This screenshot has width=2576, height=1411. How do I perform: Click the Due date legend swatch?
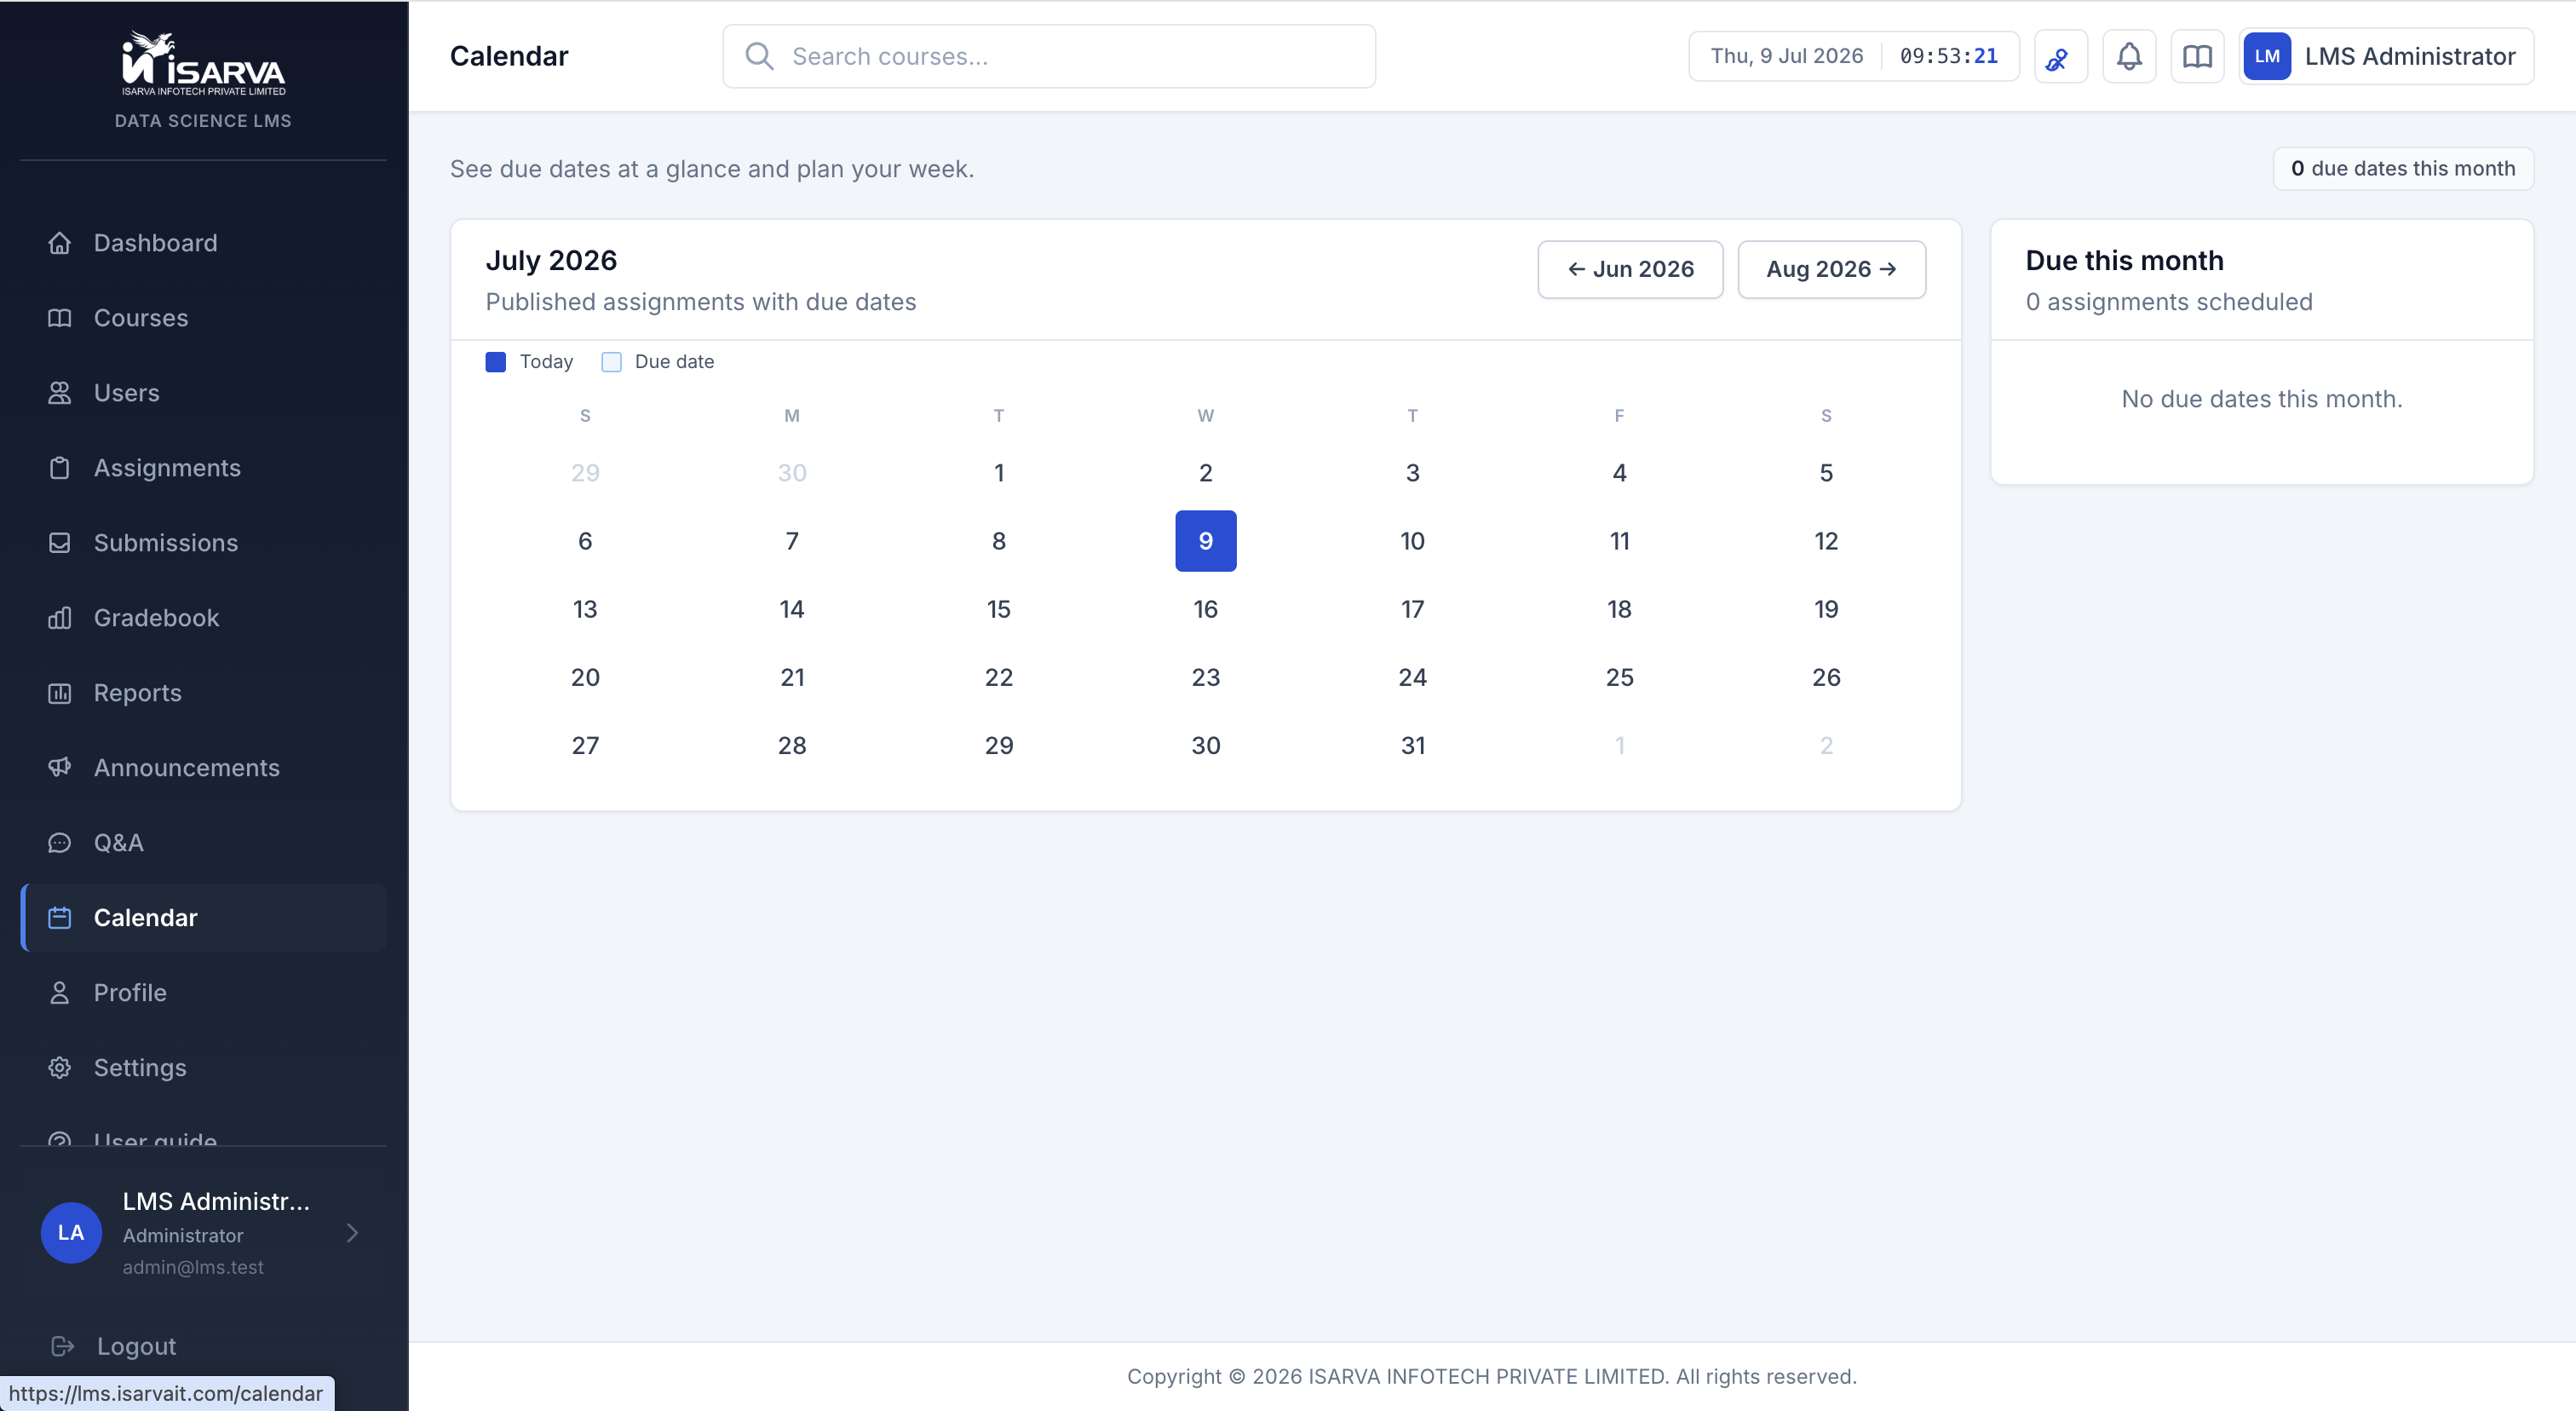click(611, 362)
